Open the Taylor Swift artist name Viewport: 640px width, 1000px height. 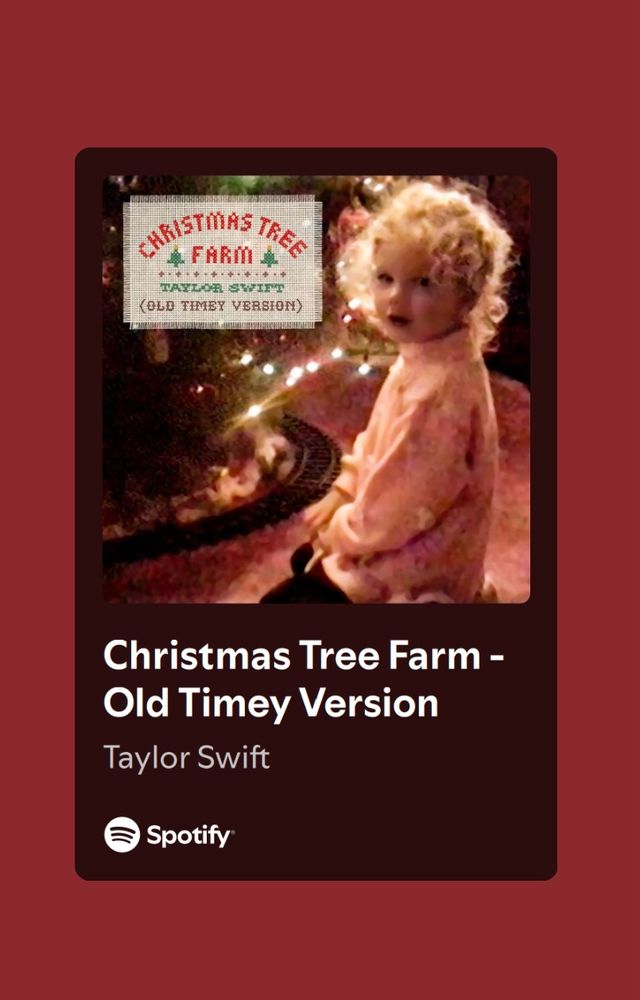tap(186, 757)
